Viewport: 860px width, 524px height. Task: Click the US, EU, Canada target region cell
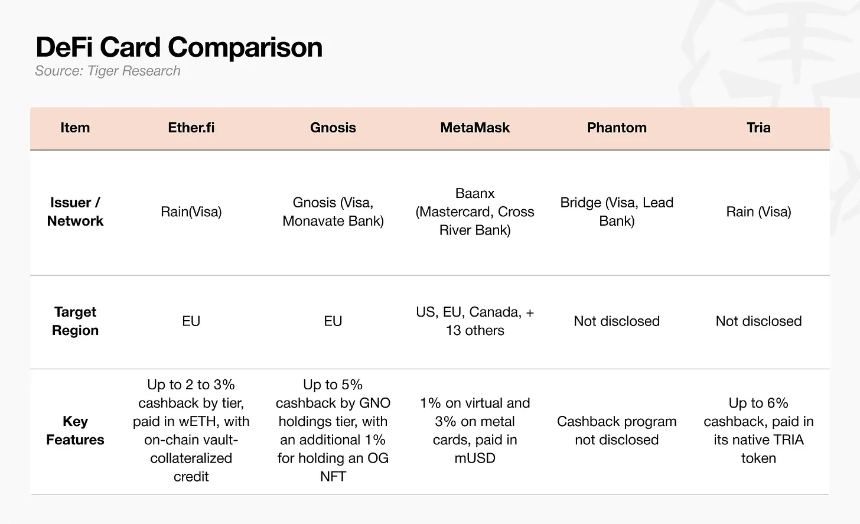coord(475,321)
